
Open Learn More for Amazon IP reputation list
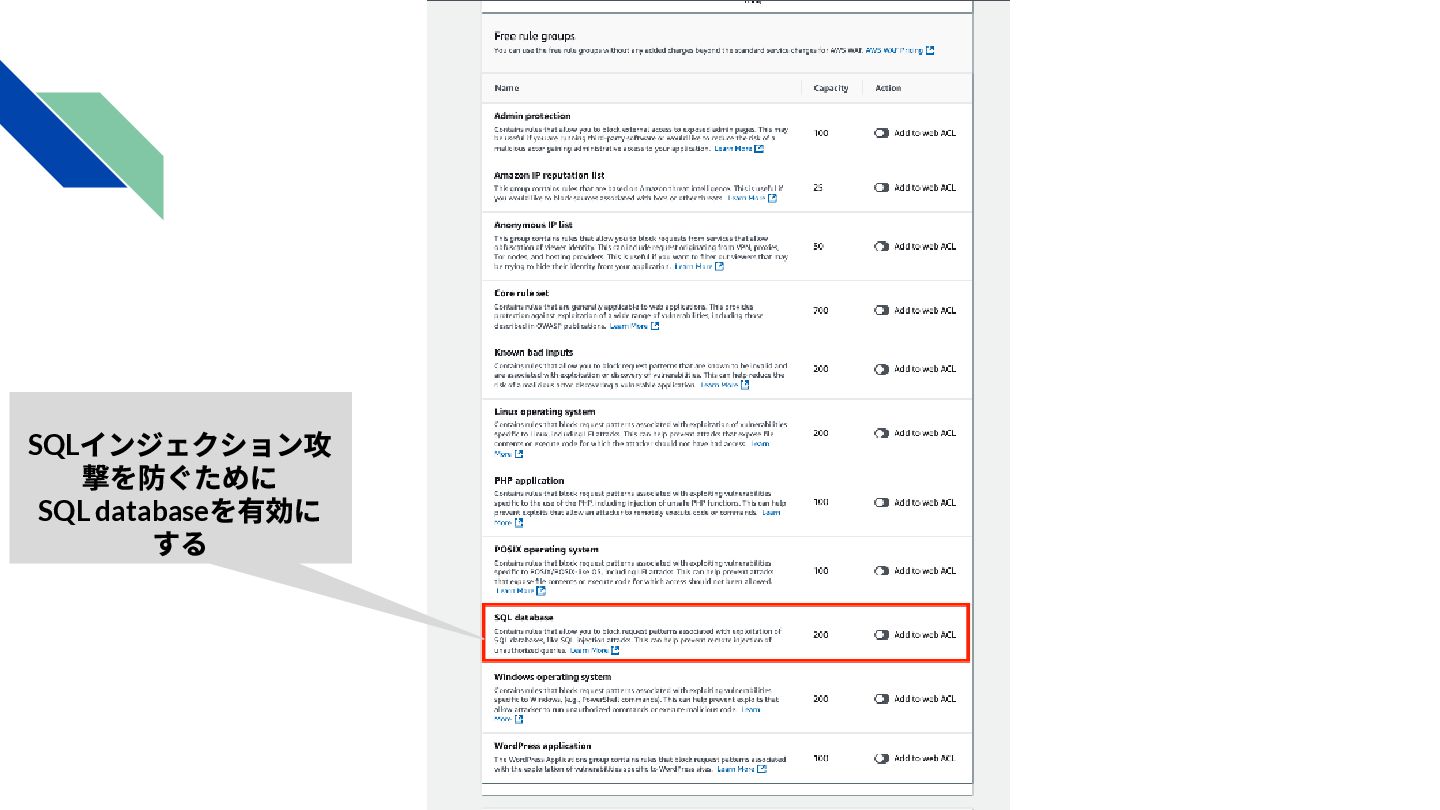coord(746,198)
